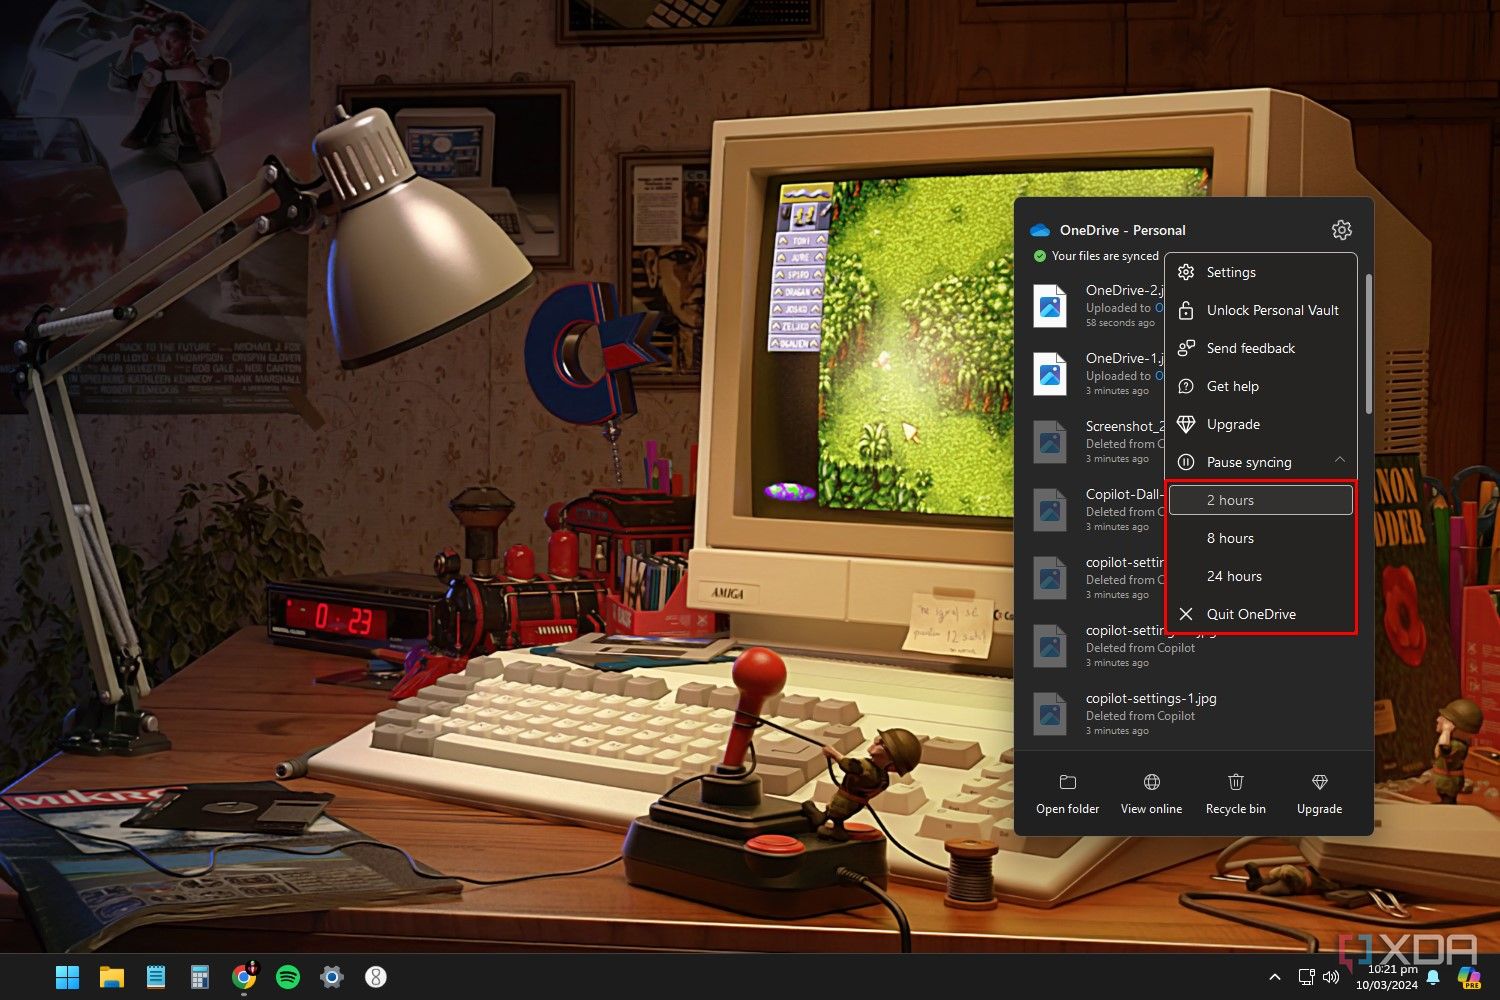Pause syncing for 24 hours
The width and height of the screenshot is (1500, 1000).
click(1261, 576)
